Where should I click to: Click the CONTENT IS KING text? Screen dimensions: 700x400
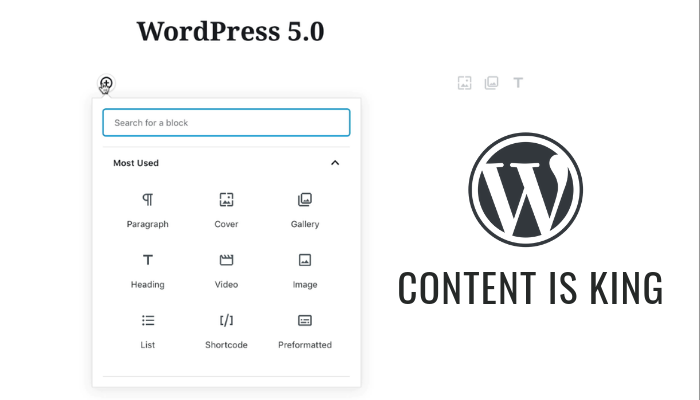click(x=530, y=288)
